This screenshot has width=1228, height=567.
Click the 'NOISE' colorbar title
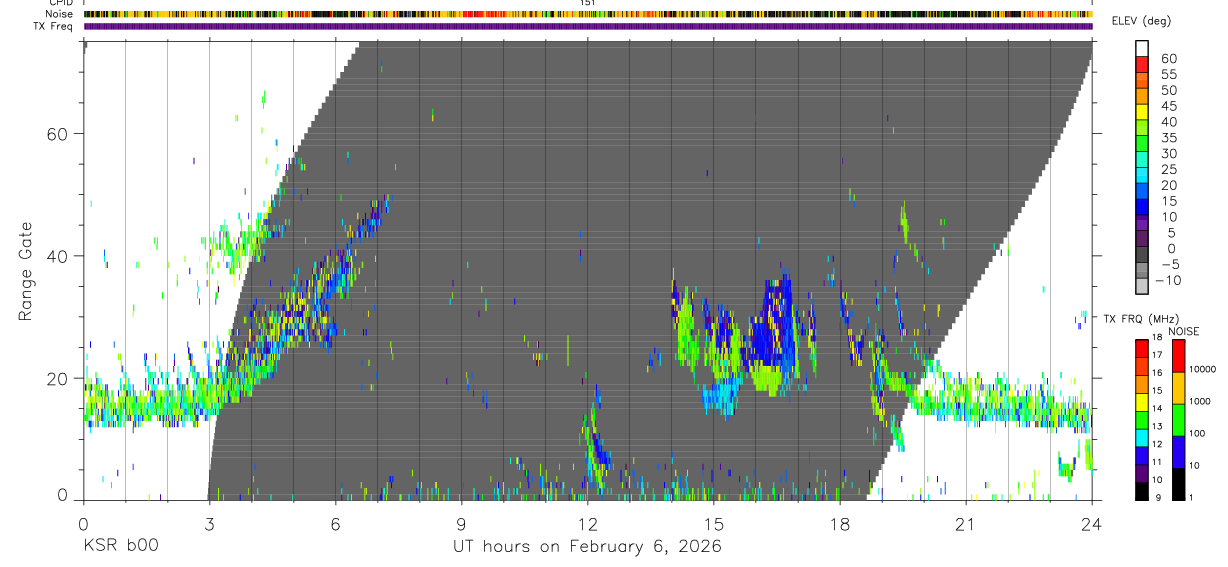coord(1185,331)
